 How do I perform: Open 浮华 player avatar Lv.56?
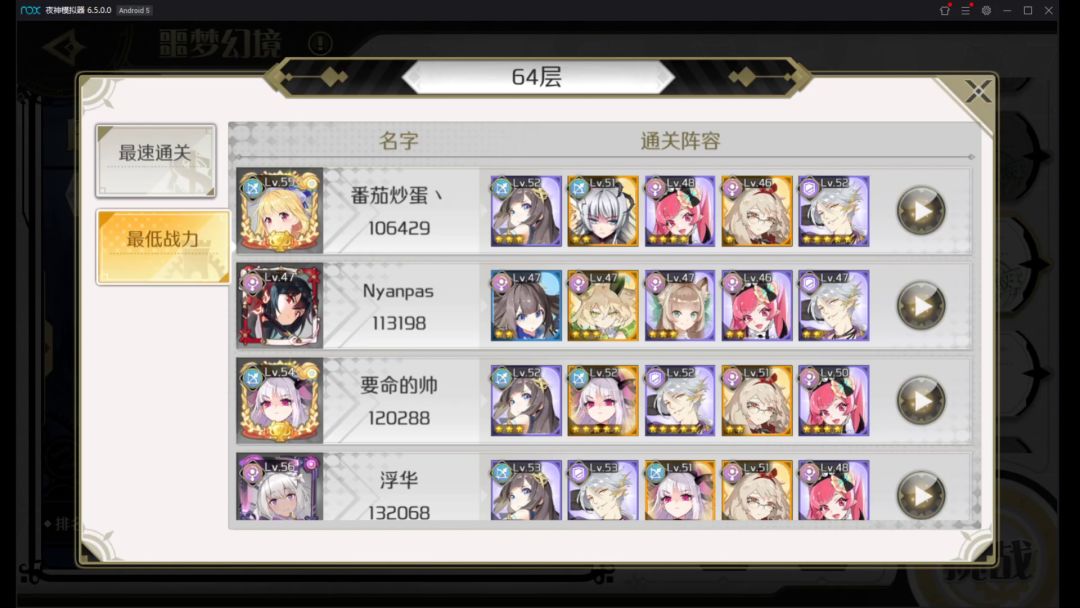click(x=280, y=488)
